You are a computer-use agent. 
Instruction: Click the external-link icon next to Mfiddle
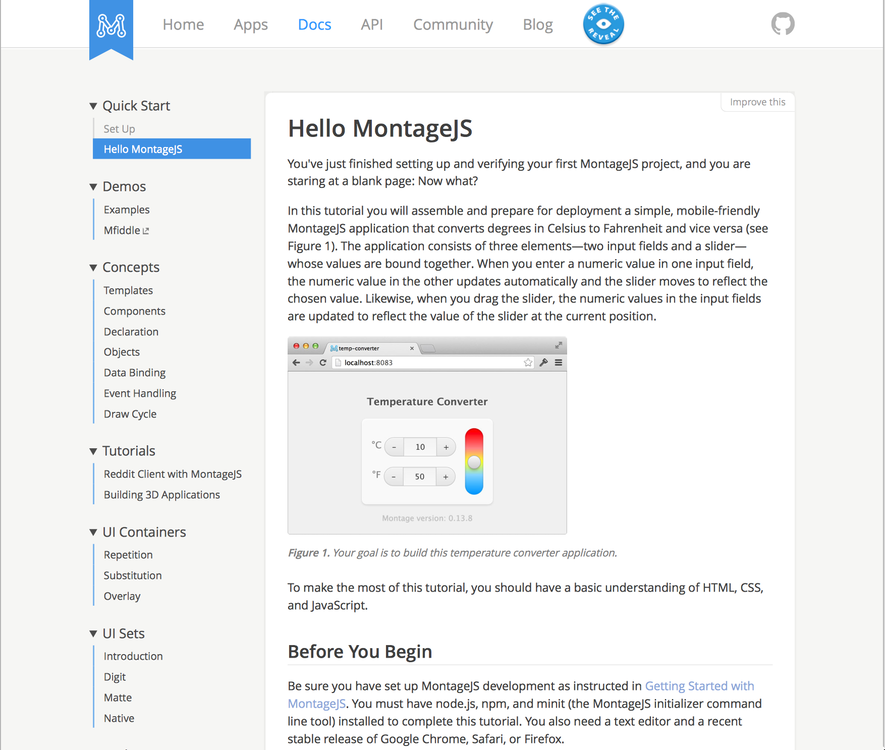pos(147,230)
